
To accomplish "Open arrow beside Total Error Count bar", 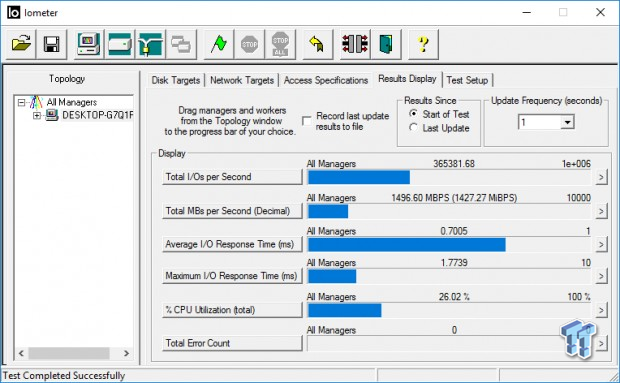I will [601, 343].
